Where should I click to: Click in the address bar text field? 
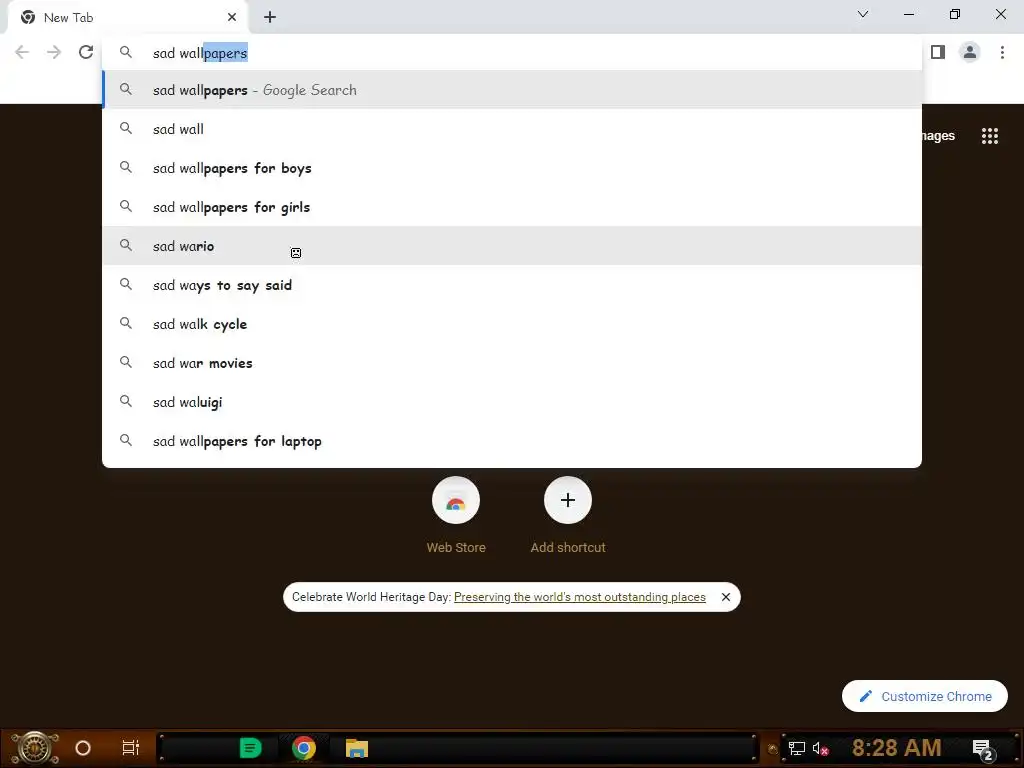pyautogui.click(x=512, y=53)
